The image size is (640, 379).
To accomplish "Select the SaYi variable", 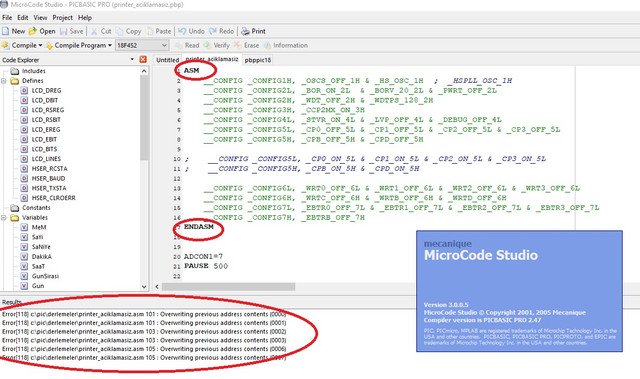I will (x=38, y=237).
